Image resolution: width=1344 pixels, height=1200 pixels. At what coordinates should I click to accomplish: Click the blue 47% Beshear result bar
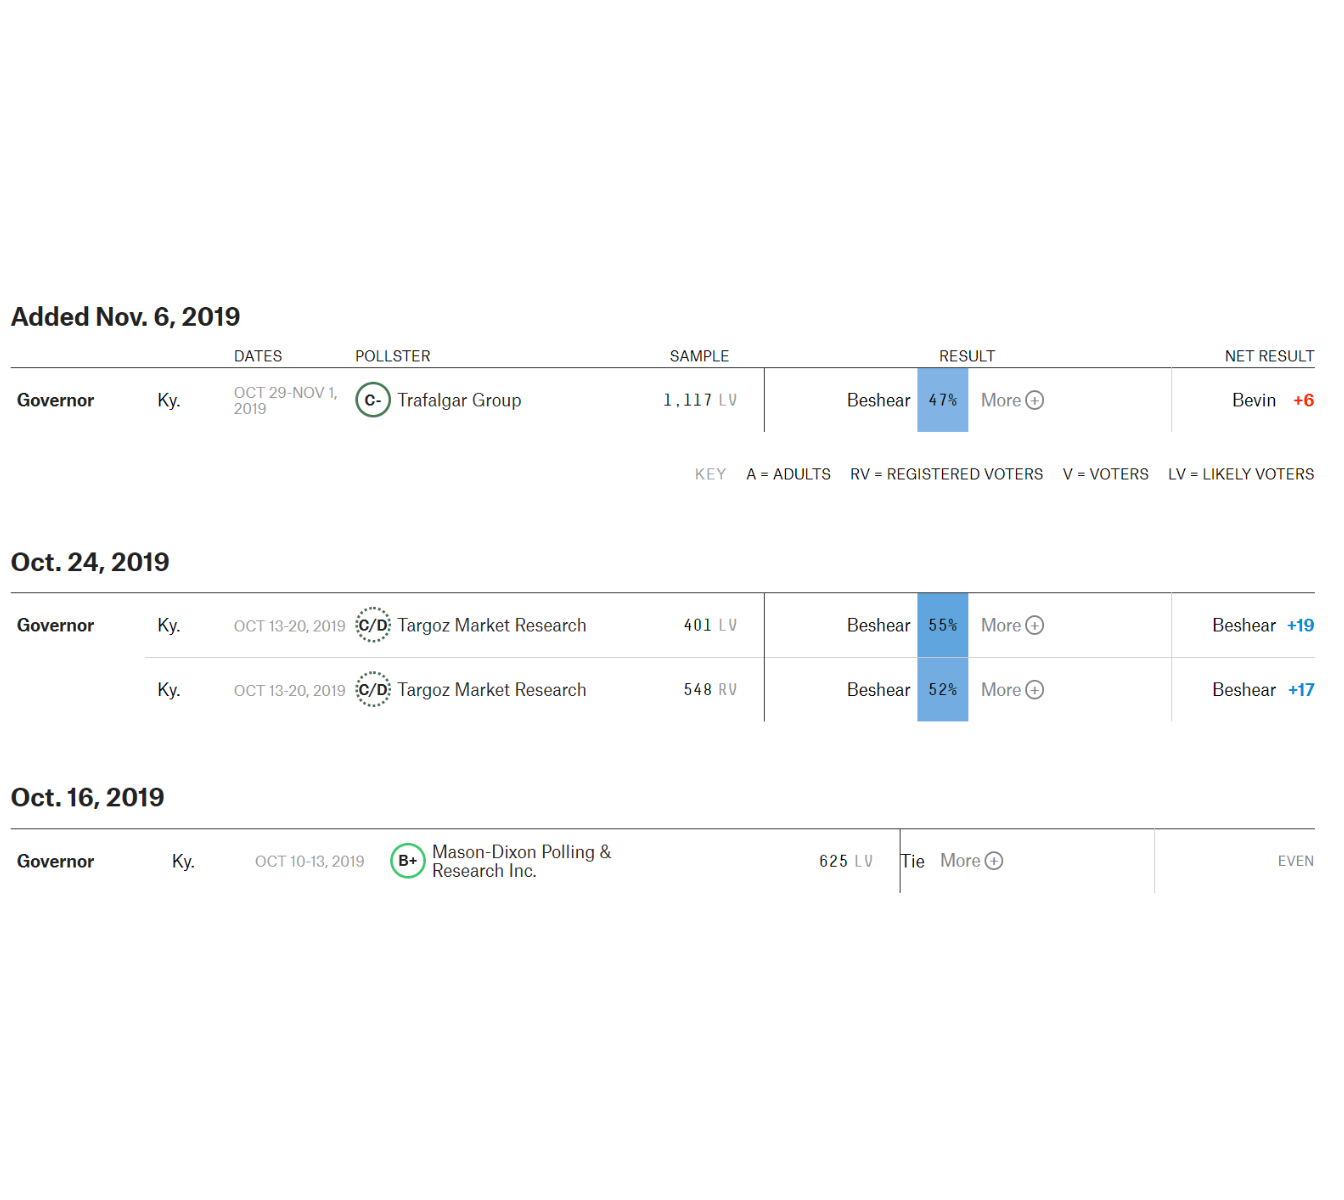click(x=942, y=400)
